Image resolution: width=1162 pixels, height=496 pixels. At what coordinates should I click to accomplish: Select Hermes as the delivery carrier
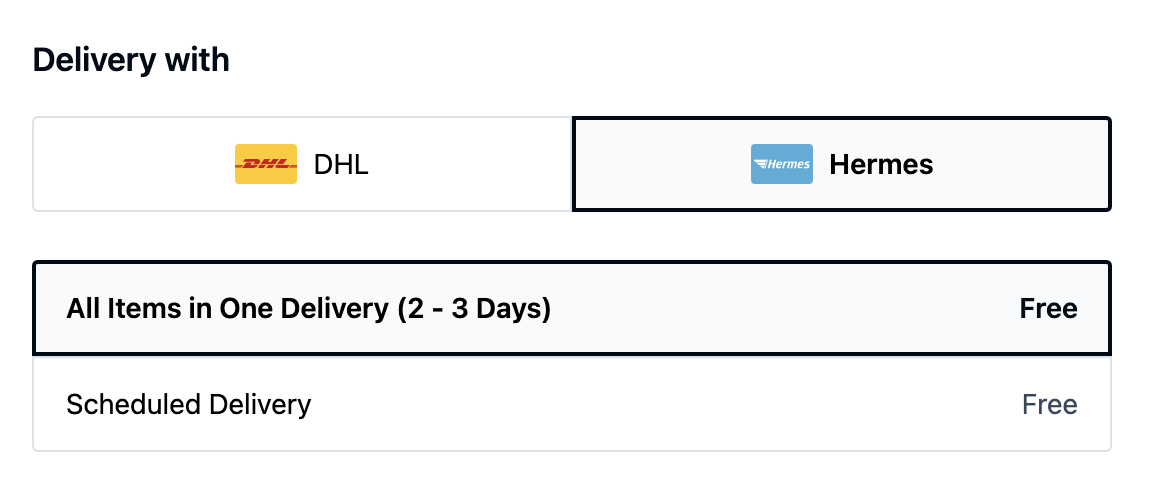point(841,164)
